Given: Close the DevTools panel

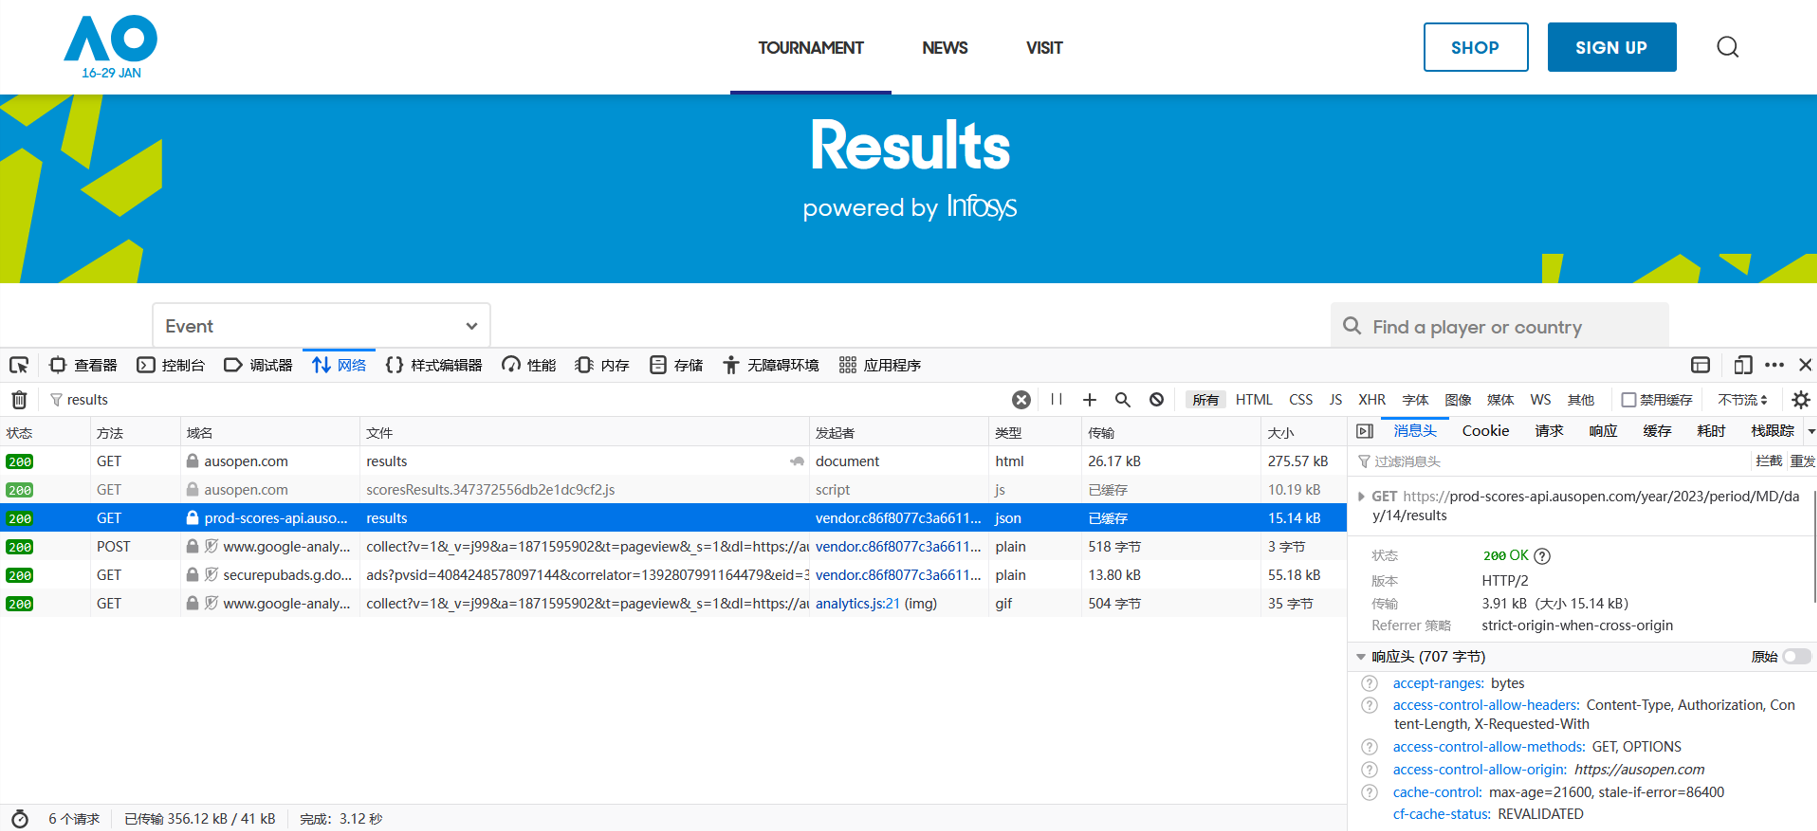Looking at the screenshot, I should click(1805, 365).
